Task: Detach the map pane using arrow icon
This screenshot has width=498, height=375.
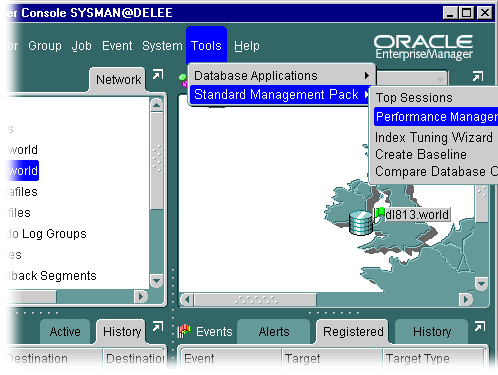Action: [478, 76]
